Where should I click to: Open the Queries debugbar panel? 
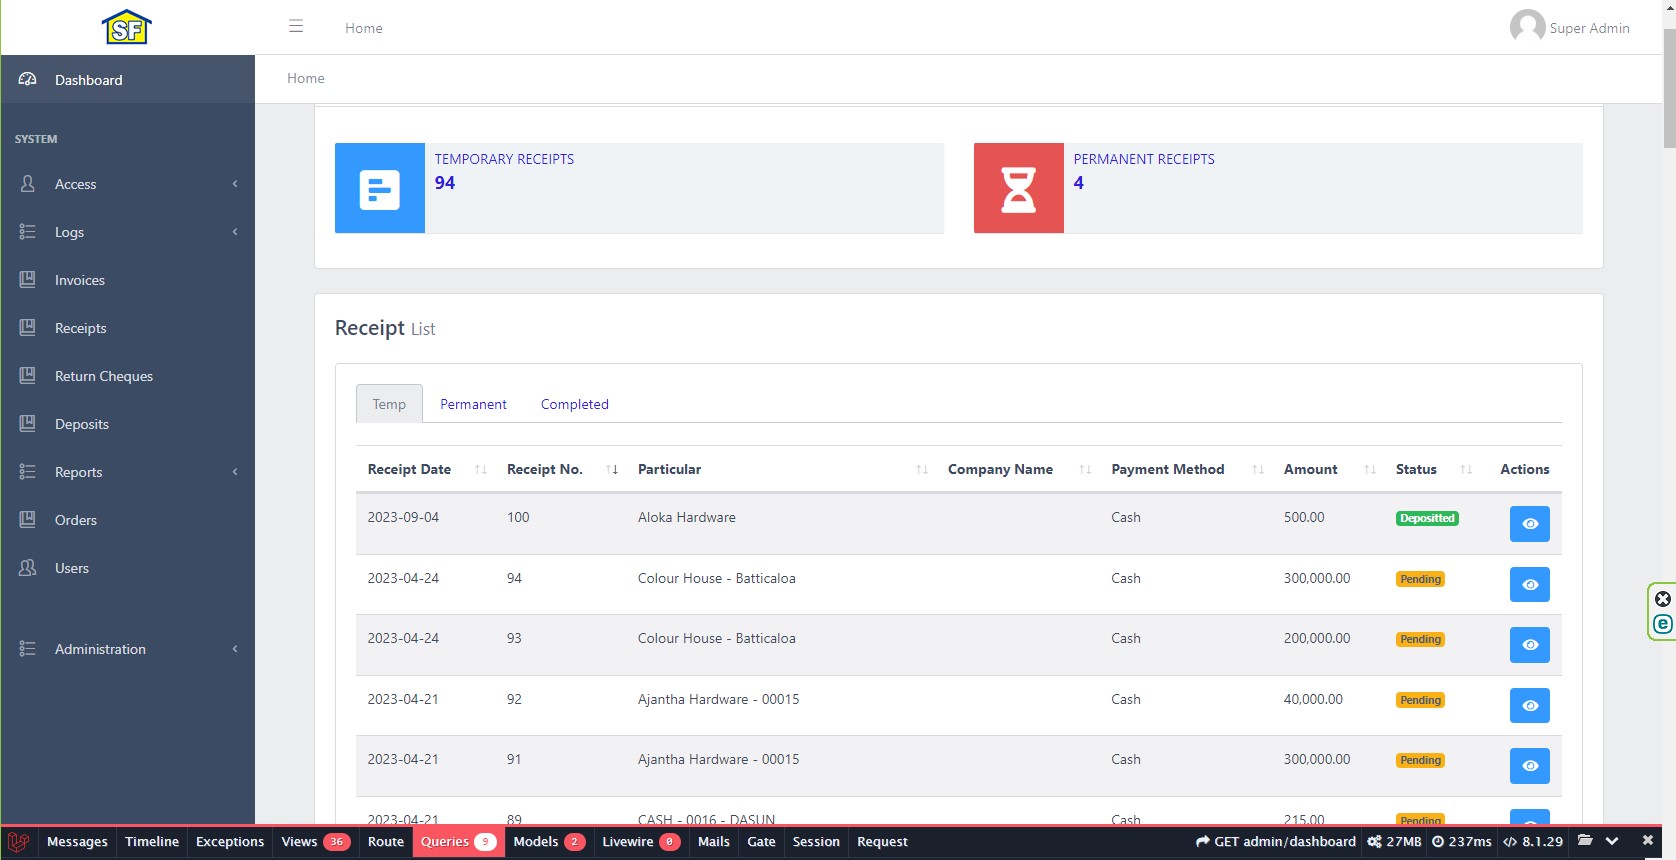457,842
